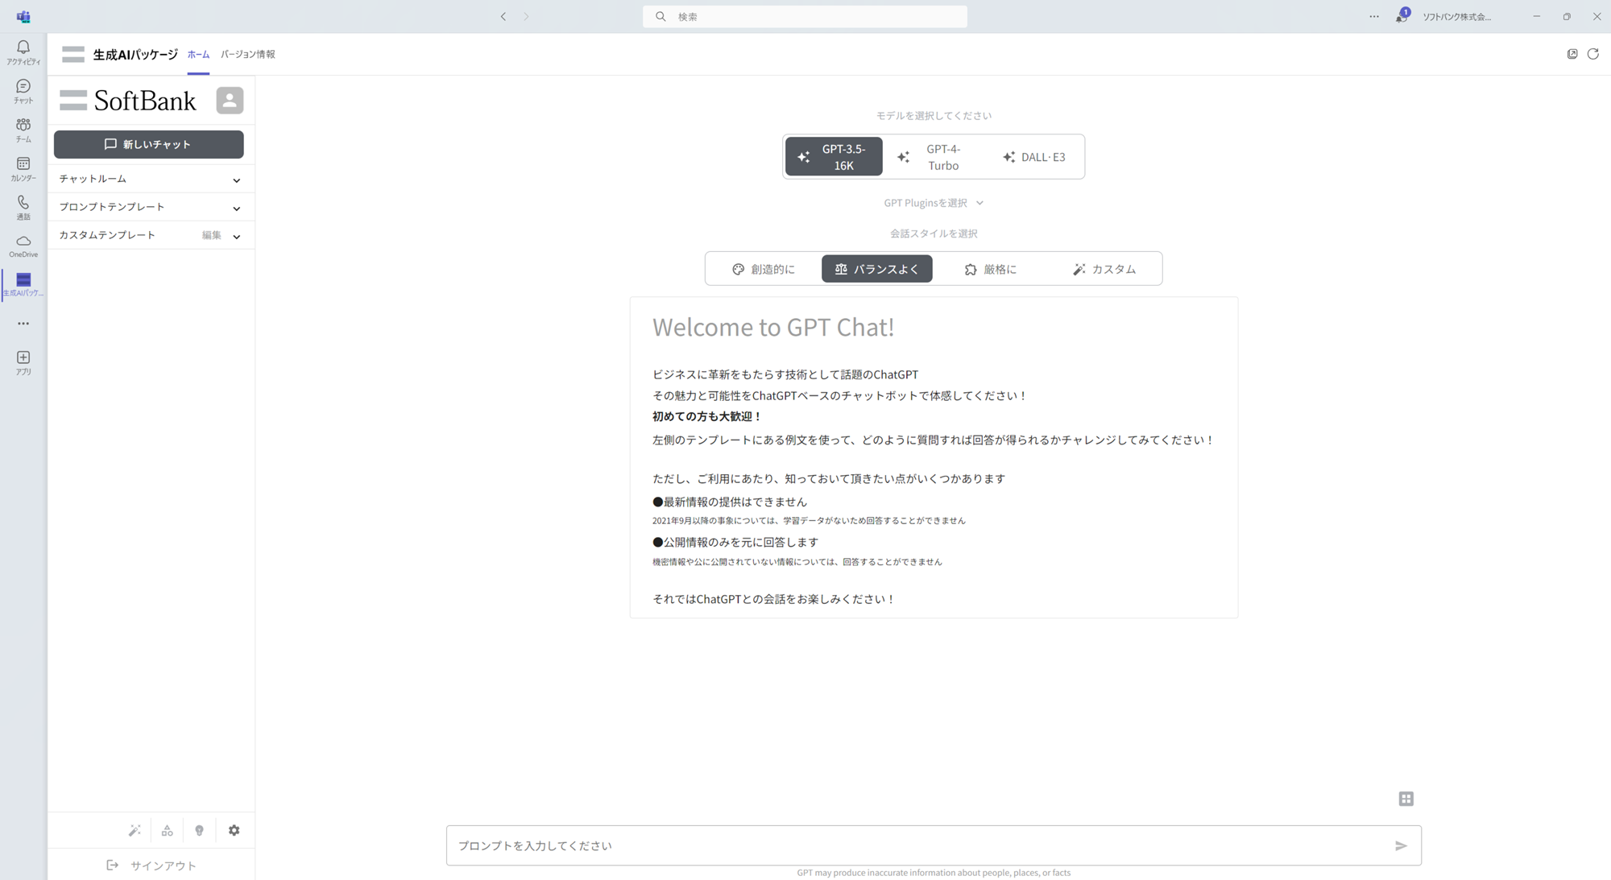Open Calls (通話) in the Teams rail
This screenshot has width=1611, height=880.
[x=23, y=207]
